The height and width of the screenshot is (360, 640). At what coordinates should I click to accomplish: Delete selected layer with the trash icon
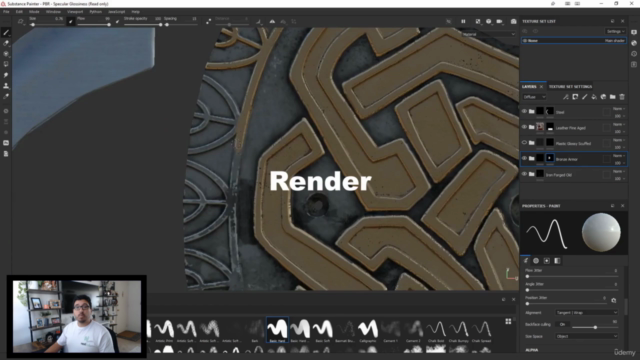(x=622, y=97)
